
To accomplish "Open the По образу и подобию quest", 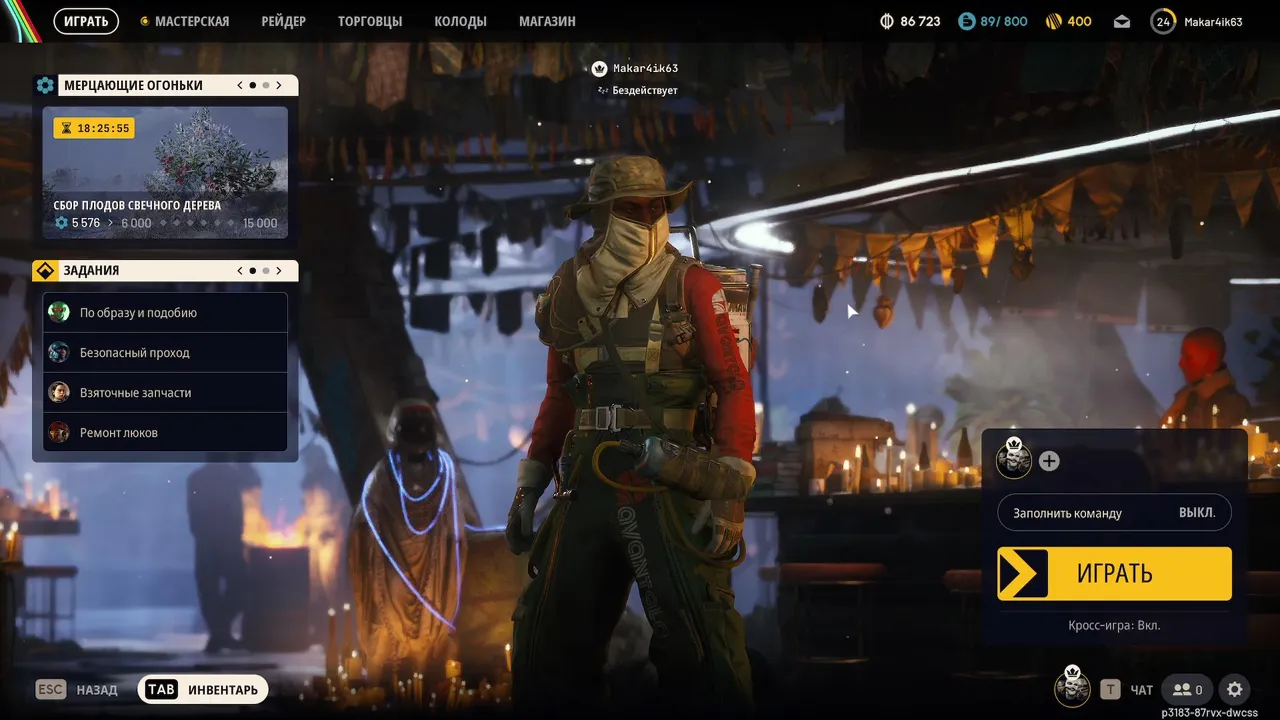I will (x=165, y=312).
